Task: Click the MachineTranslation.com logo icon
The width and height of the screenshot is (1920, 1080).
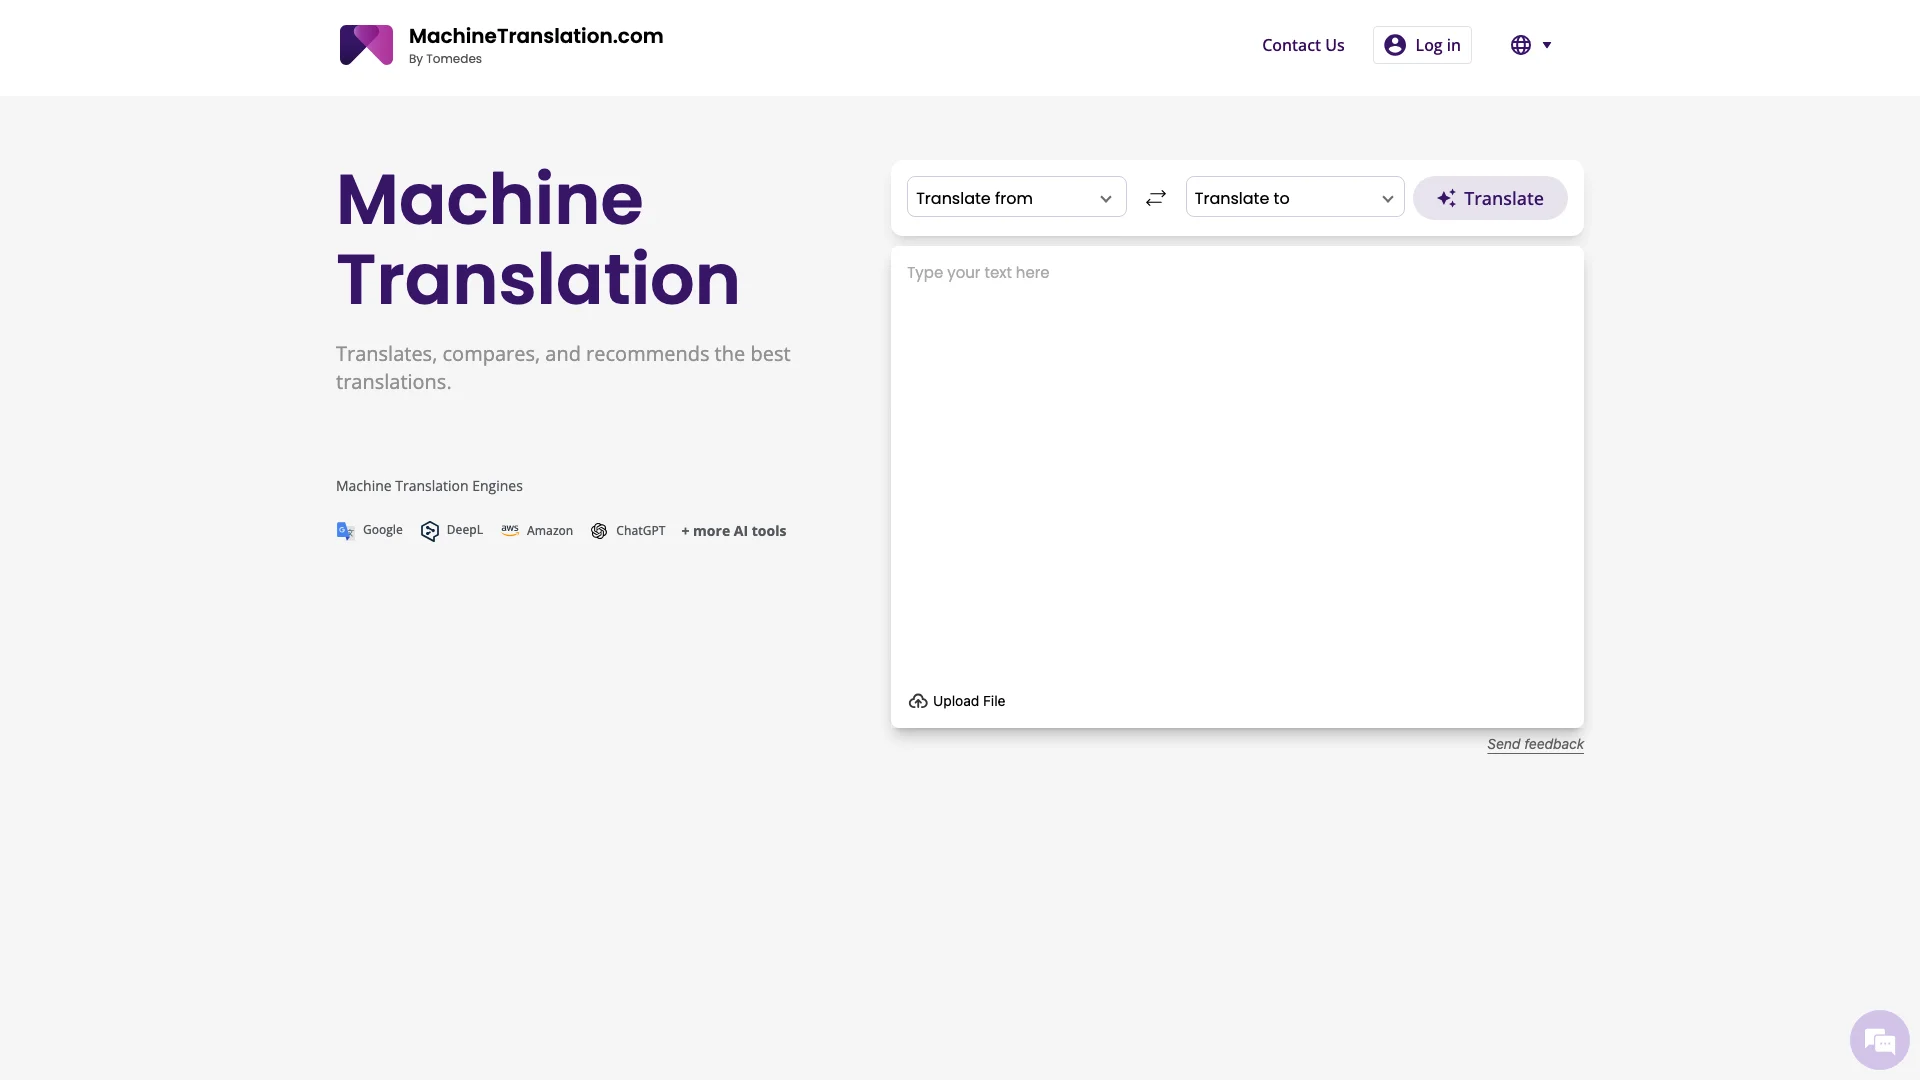Action: [365, 44]
